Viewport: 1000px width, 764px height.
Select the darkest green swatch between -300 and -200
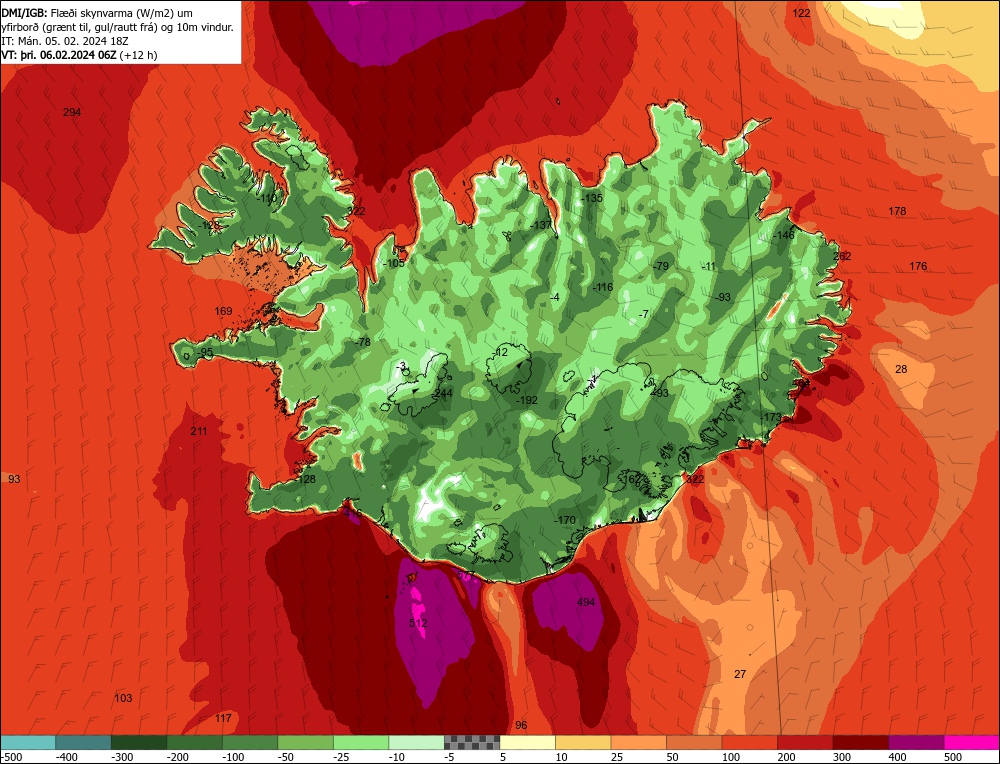[138, 742]
